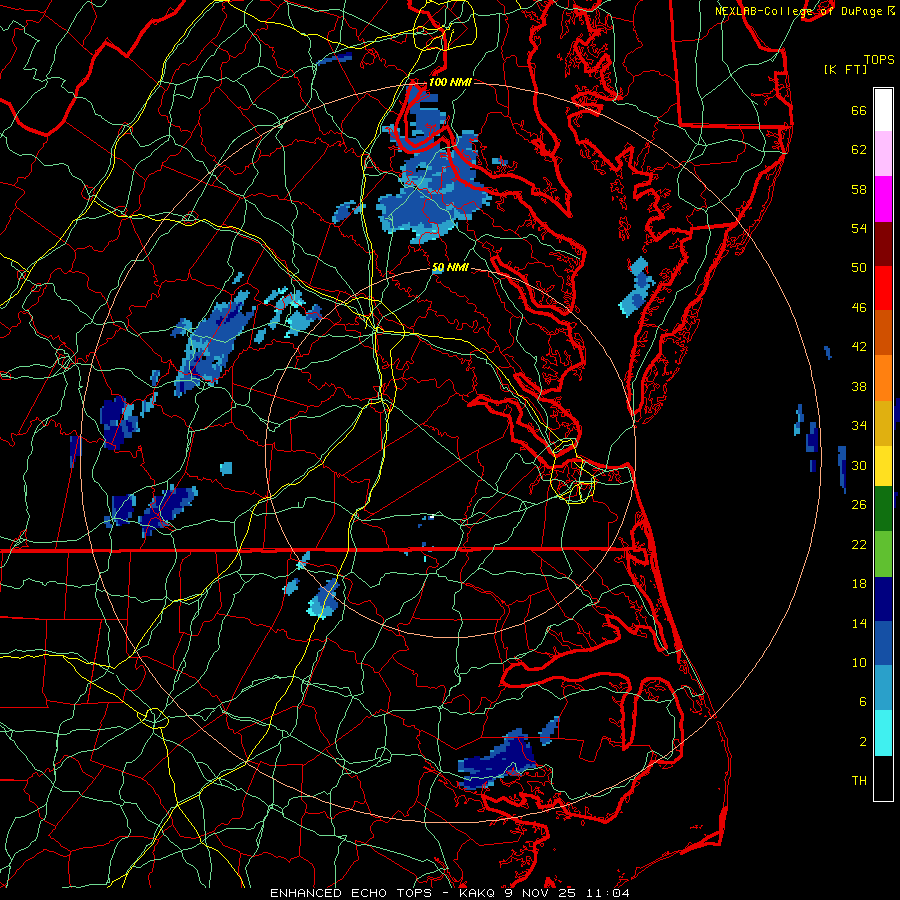Viewport: 900px width, 900px height.
Task: Click the light green legend swatch
Action: click(x=883, y=554)
